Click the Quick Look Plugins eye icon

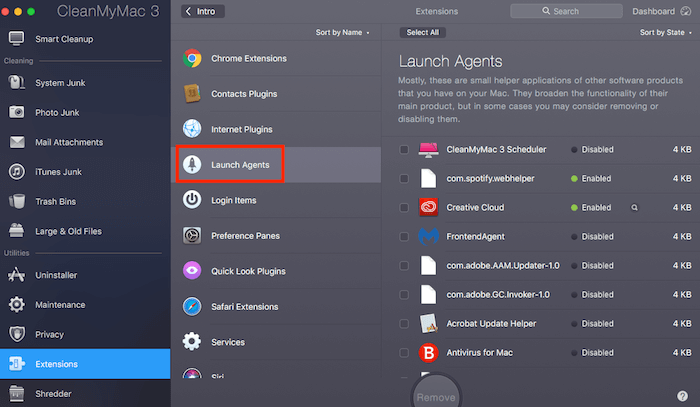[x=192, y=270]
